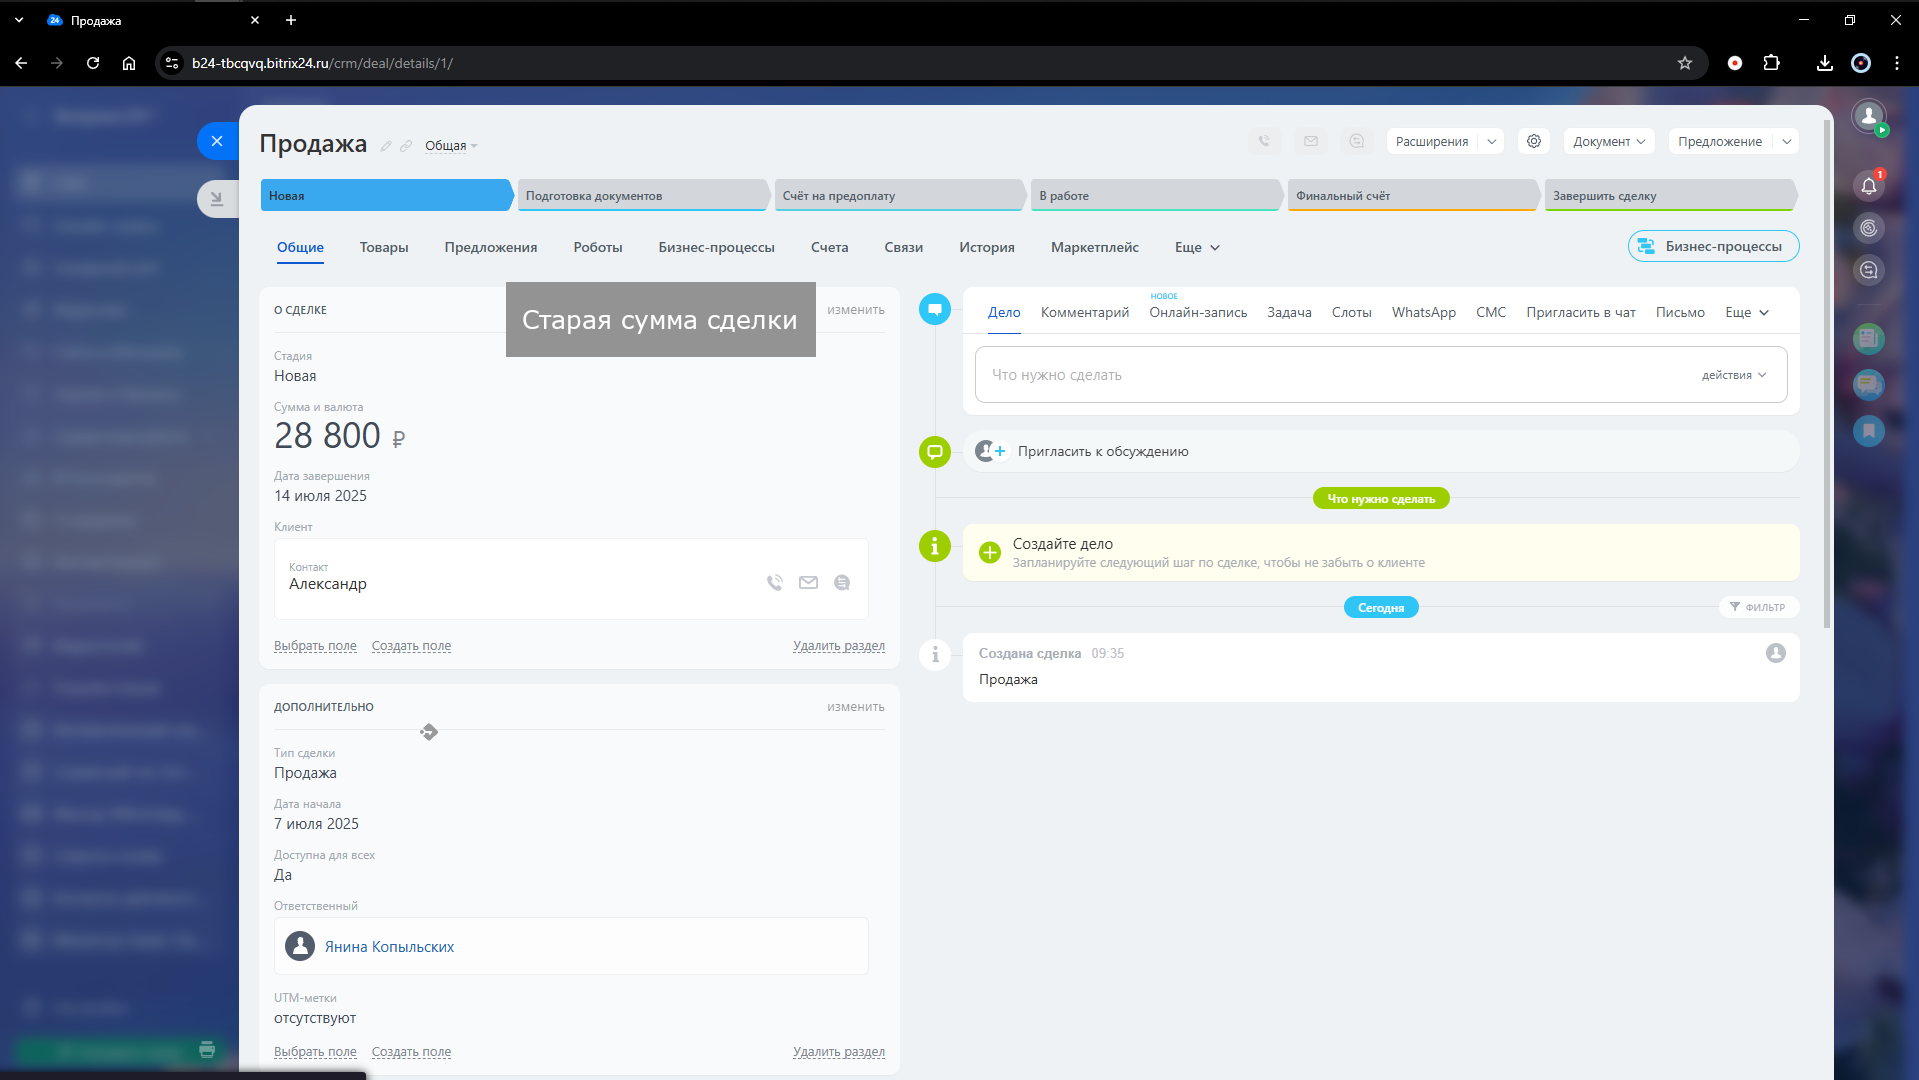The height and width of the screenshot is (1080, 1919).
Task: Select the Онлайн-запись timeline tab
Action: (1198, 312)
